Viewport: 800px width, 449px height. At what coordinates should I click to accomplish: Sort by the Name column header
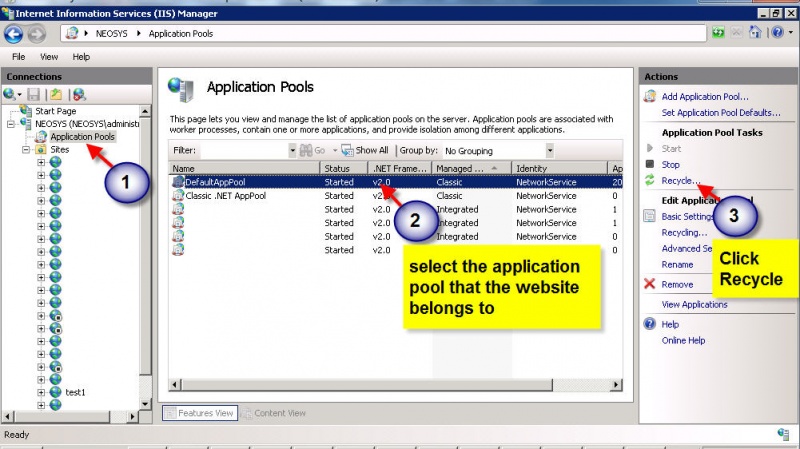click(244, 168)
